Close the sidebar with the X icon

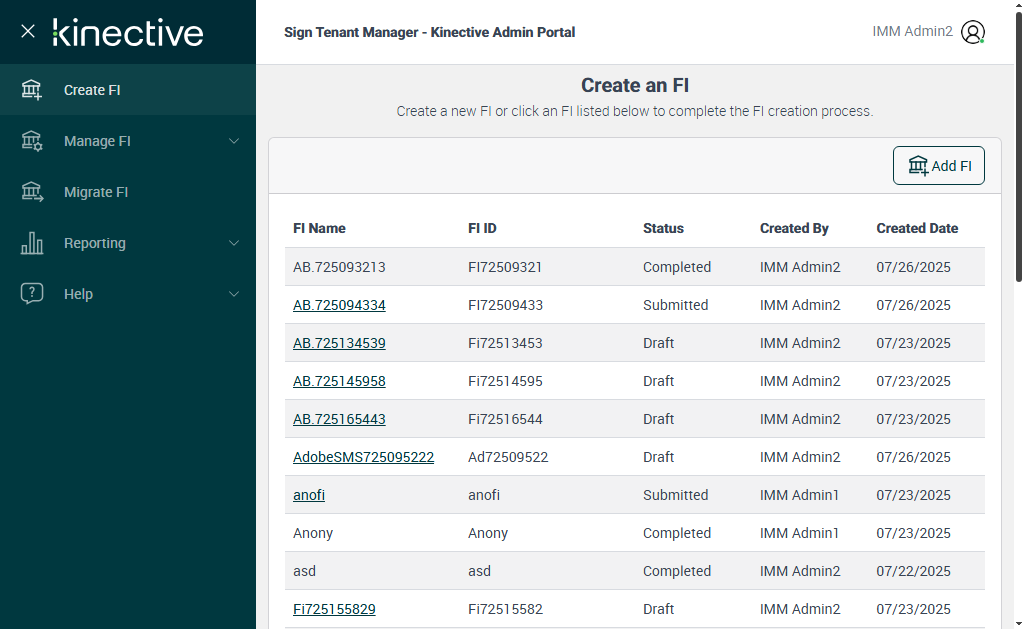[28, 31]
